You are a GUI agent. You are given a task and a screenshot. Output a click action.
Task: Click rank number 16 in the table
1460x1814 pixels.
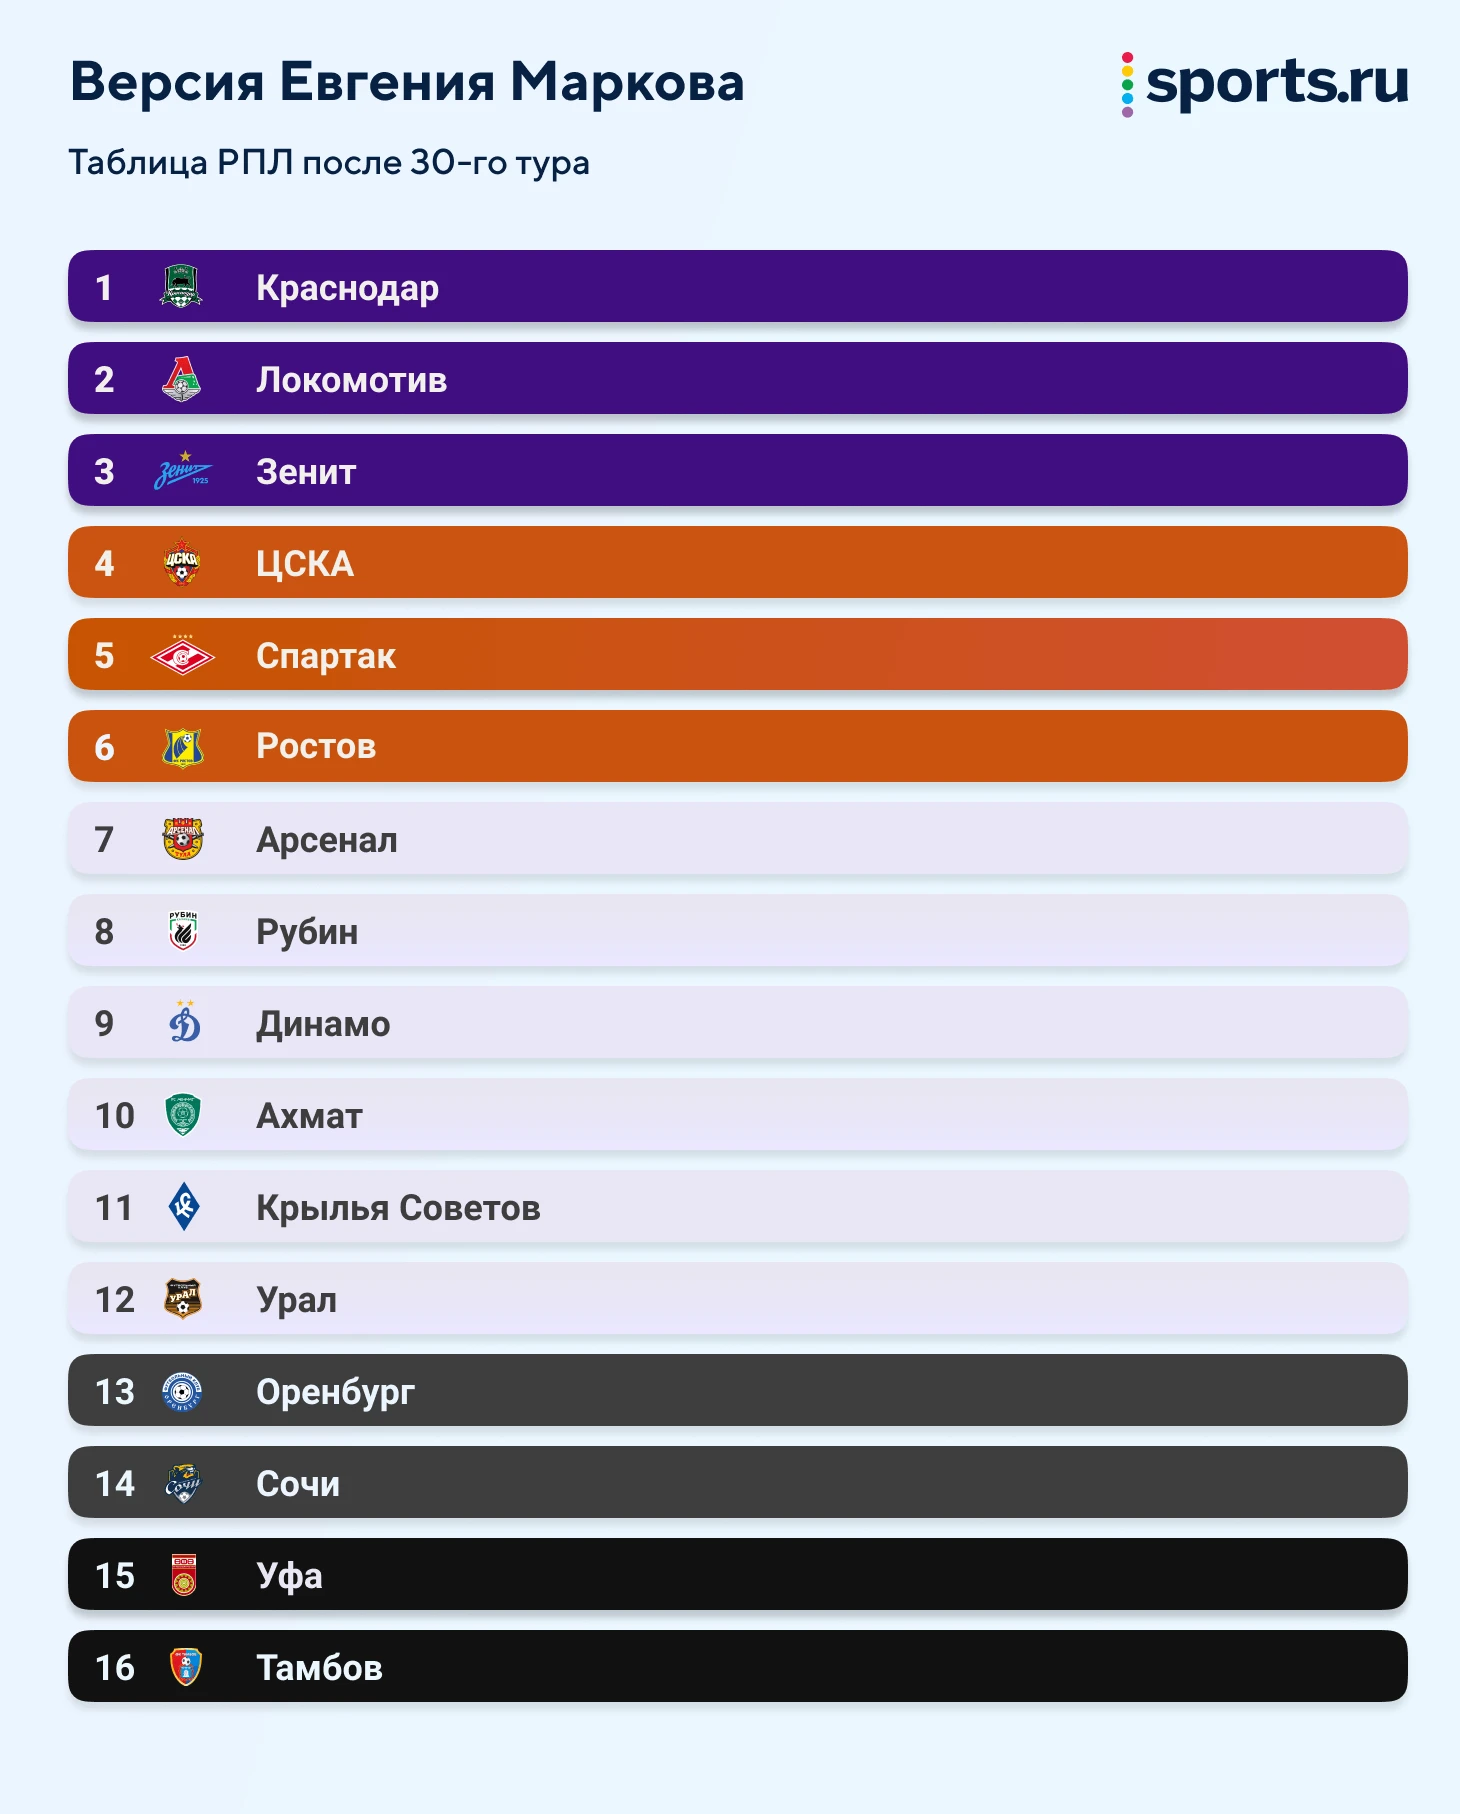click(x=114, y=1667)
